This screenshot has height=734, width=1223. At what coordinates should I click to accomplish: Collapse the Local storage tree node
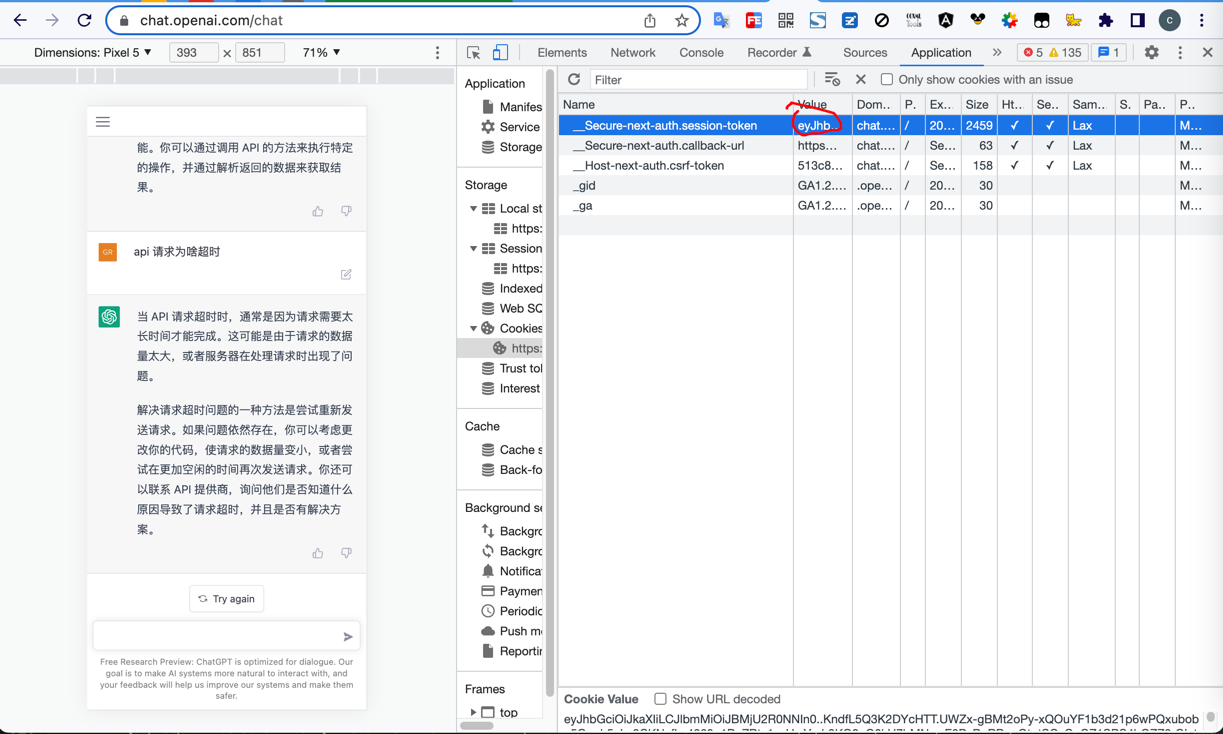tap(473, 209)
